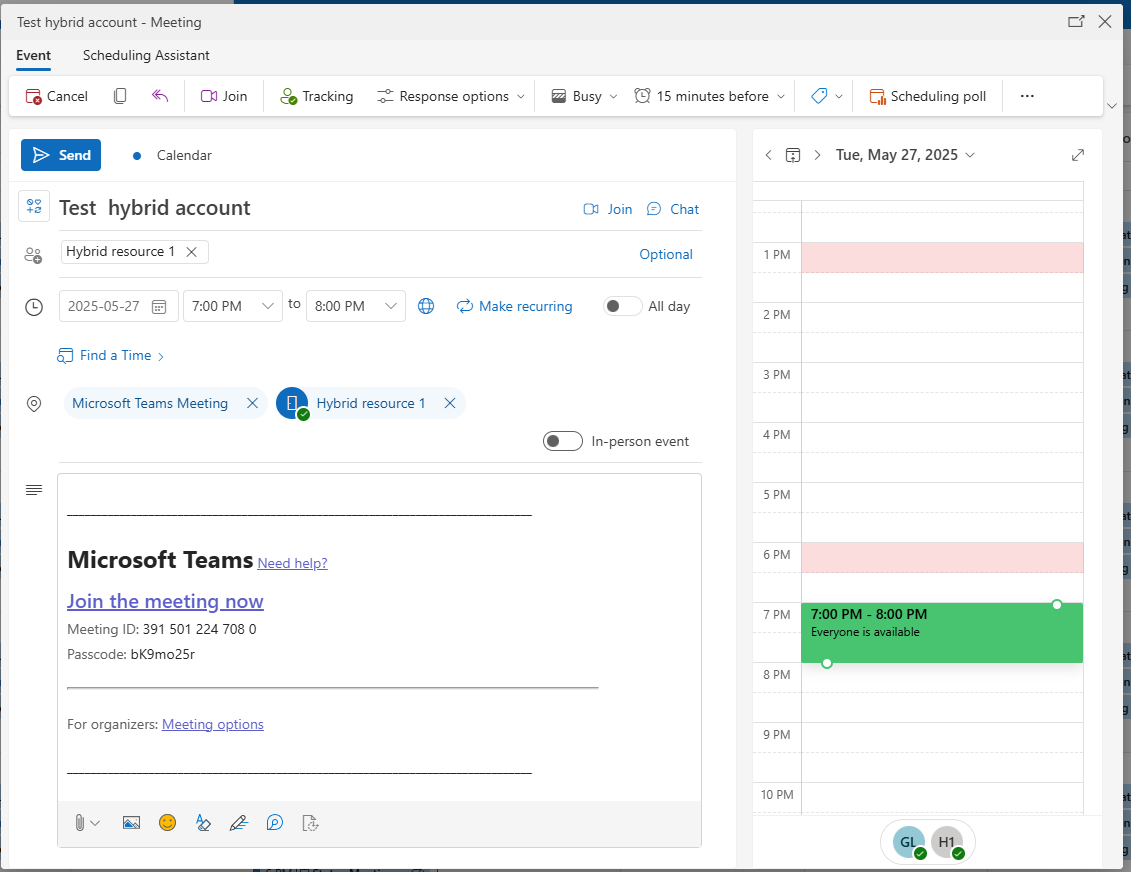Click the location pin icon
1131x872 pixels.
pyautogui.click(x=34, y=404)
